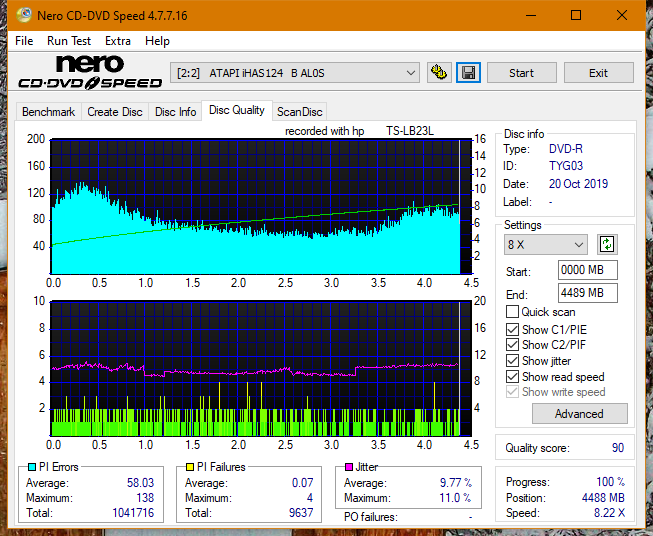The height and width of the screenshot is (536, 653).
Task: Switch to the Disc Info tab
Action: pos(175,112)
